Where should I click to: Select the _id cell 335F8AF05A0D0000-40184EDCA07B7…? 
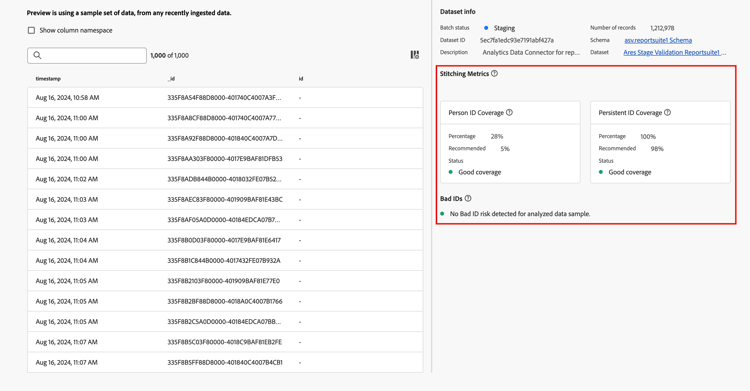click(224, 220)
